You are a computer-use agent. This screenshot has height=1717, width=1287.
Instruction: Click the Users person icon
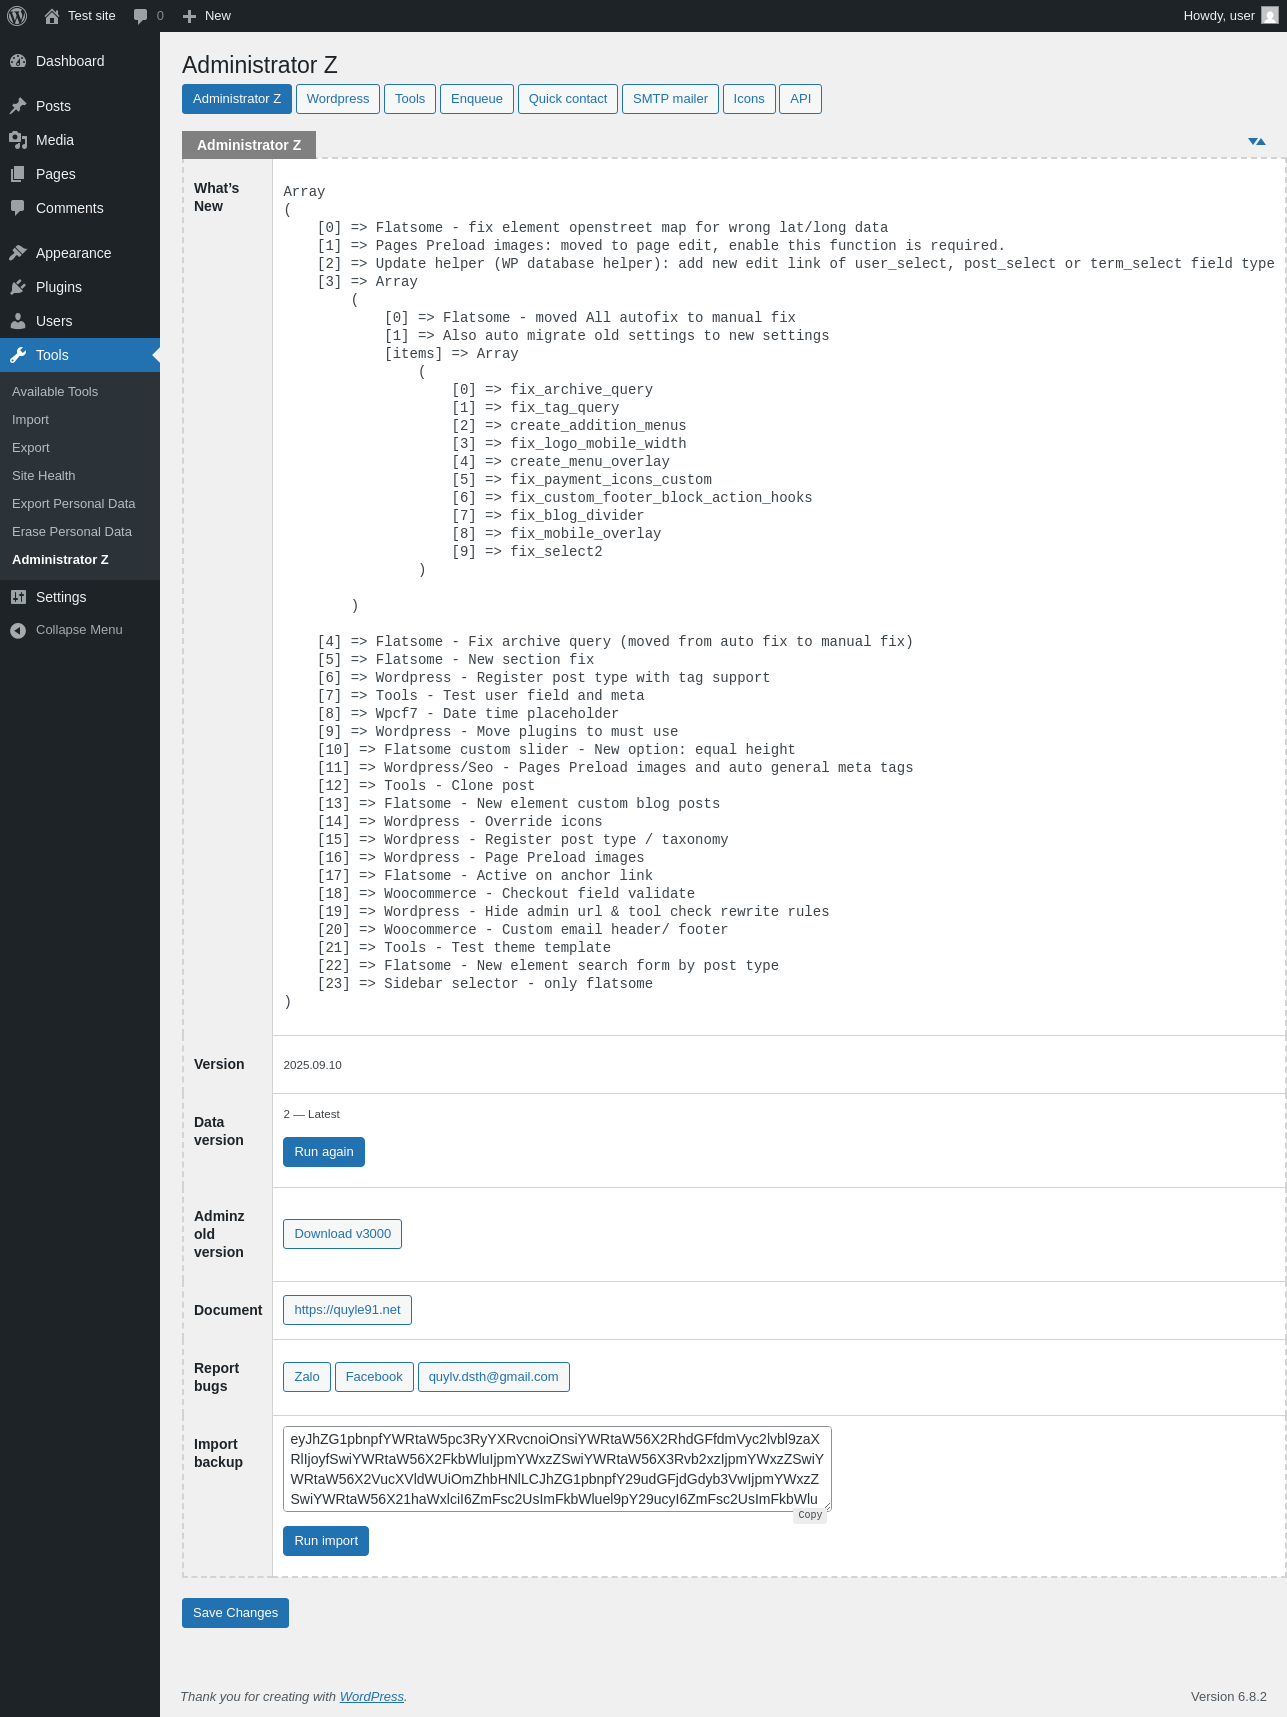[18, 321]
